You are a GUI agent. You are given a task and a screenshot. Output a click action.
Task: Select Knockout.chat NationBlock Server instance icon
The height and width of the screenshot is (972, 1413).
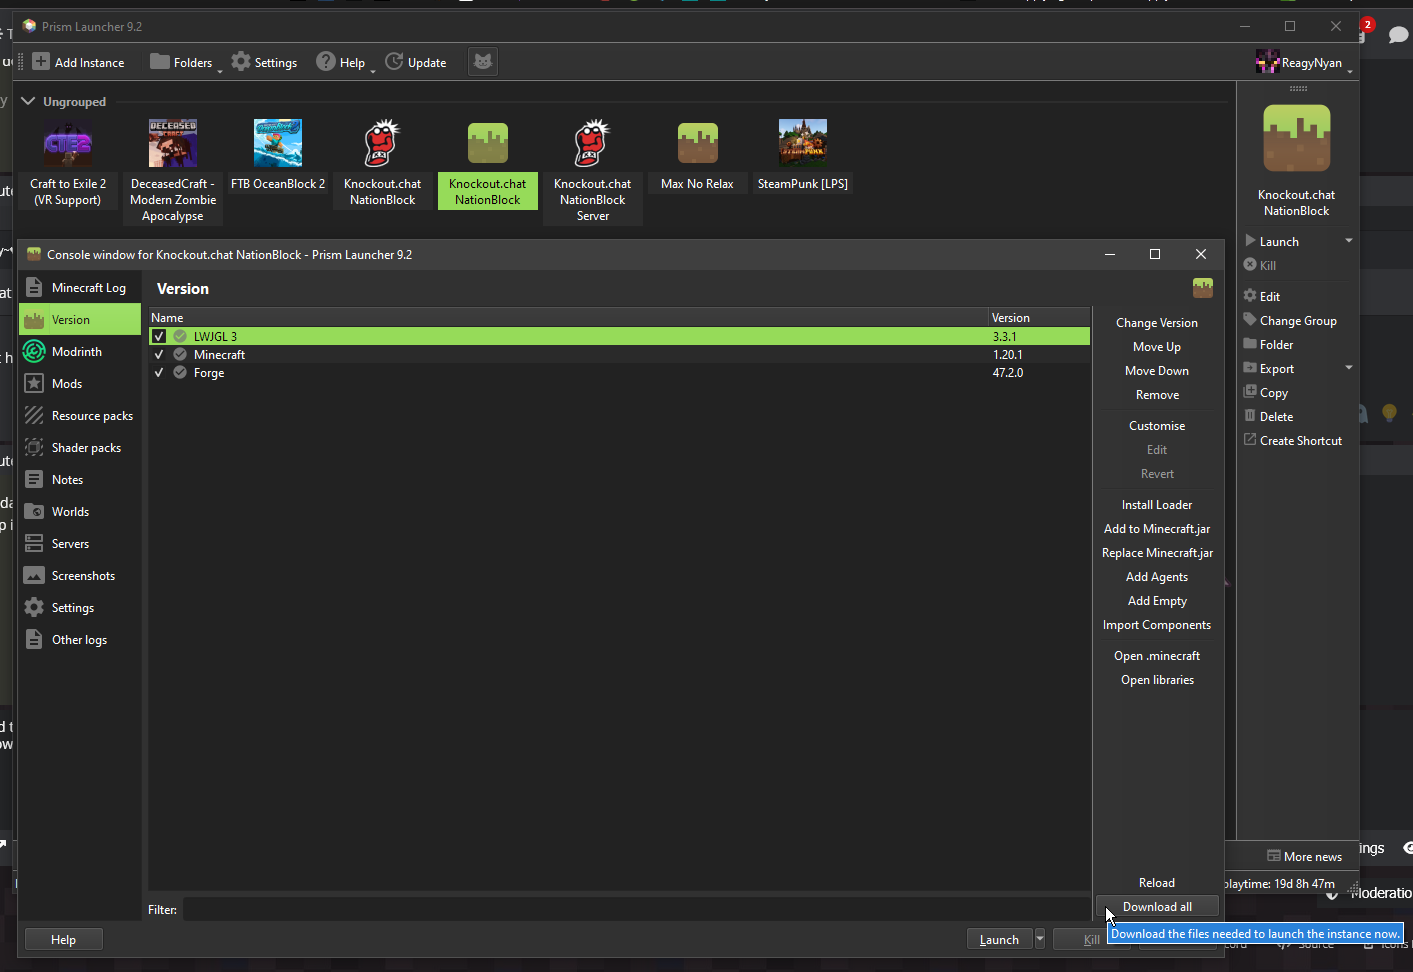coord(593,143)
